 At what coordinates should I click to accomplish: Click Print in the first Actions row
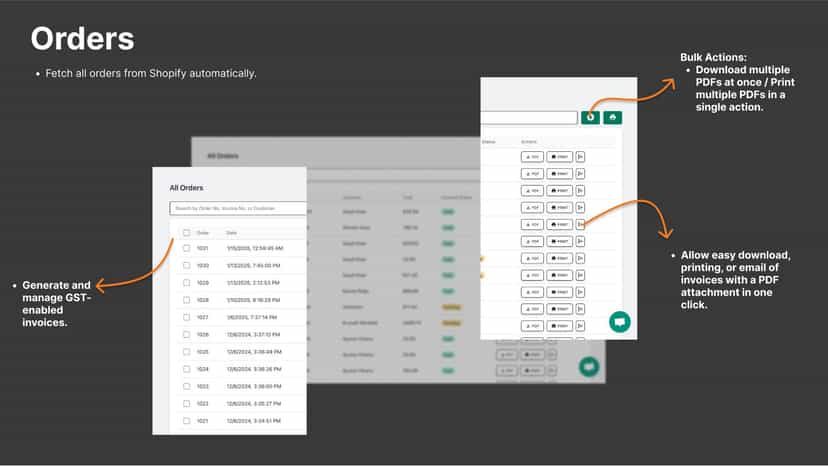tap(559, 157)
